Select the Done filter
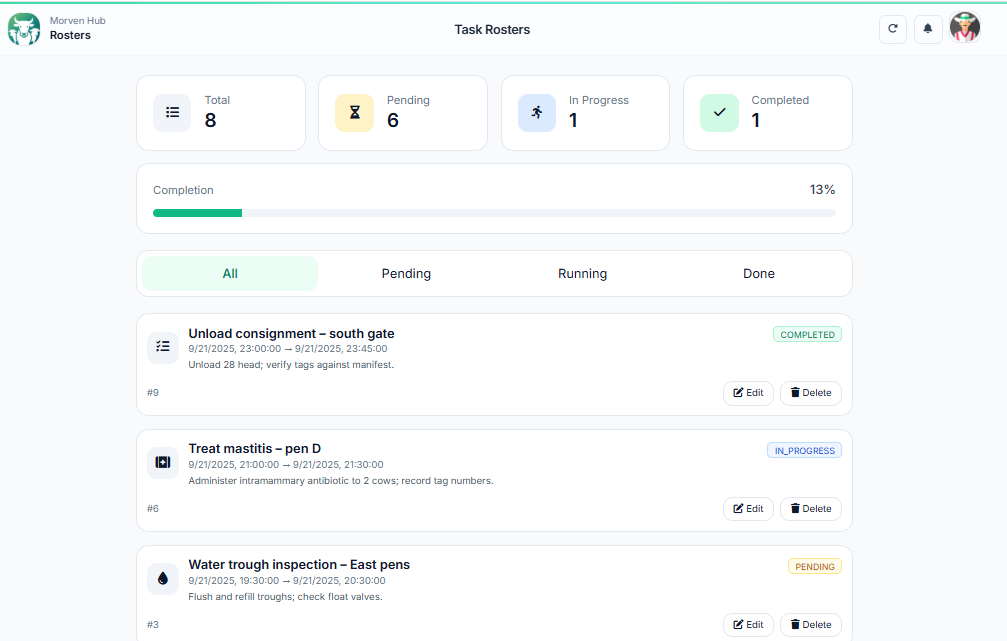Viewport: 1007px width, 641px height. [759, 273]
